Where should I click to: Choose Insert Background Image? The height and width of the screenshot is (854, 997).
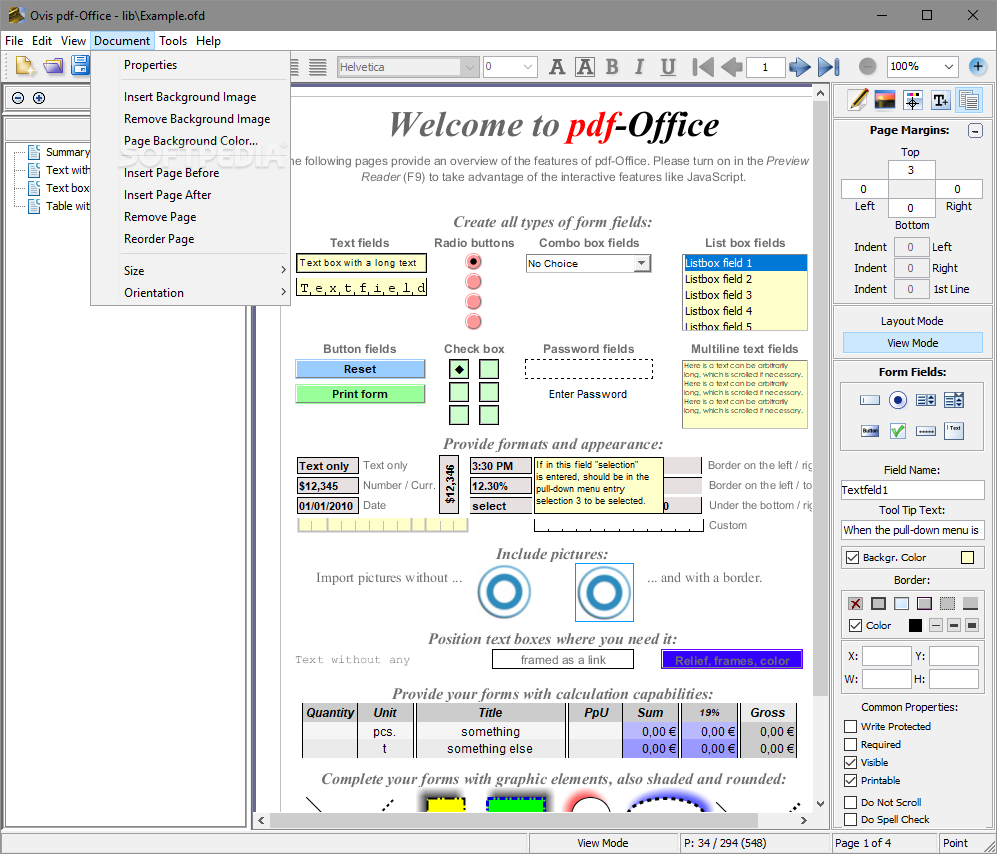pyautogui.click(x=191, y=97)
